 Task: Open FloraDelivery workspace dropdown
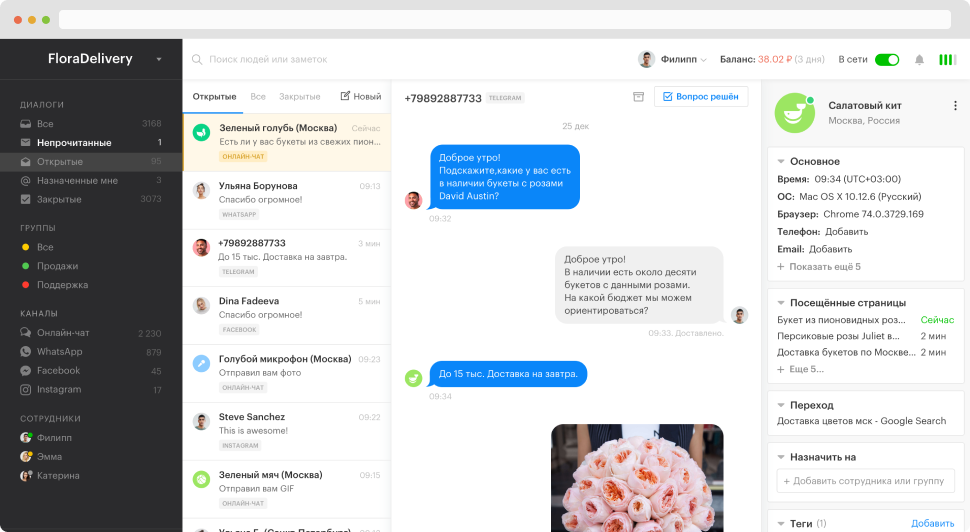[x=159, y=59]
